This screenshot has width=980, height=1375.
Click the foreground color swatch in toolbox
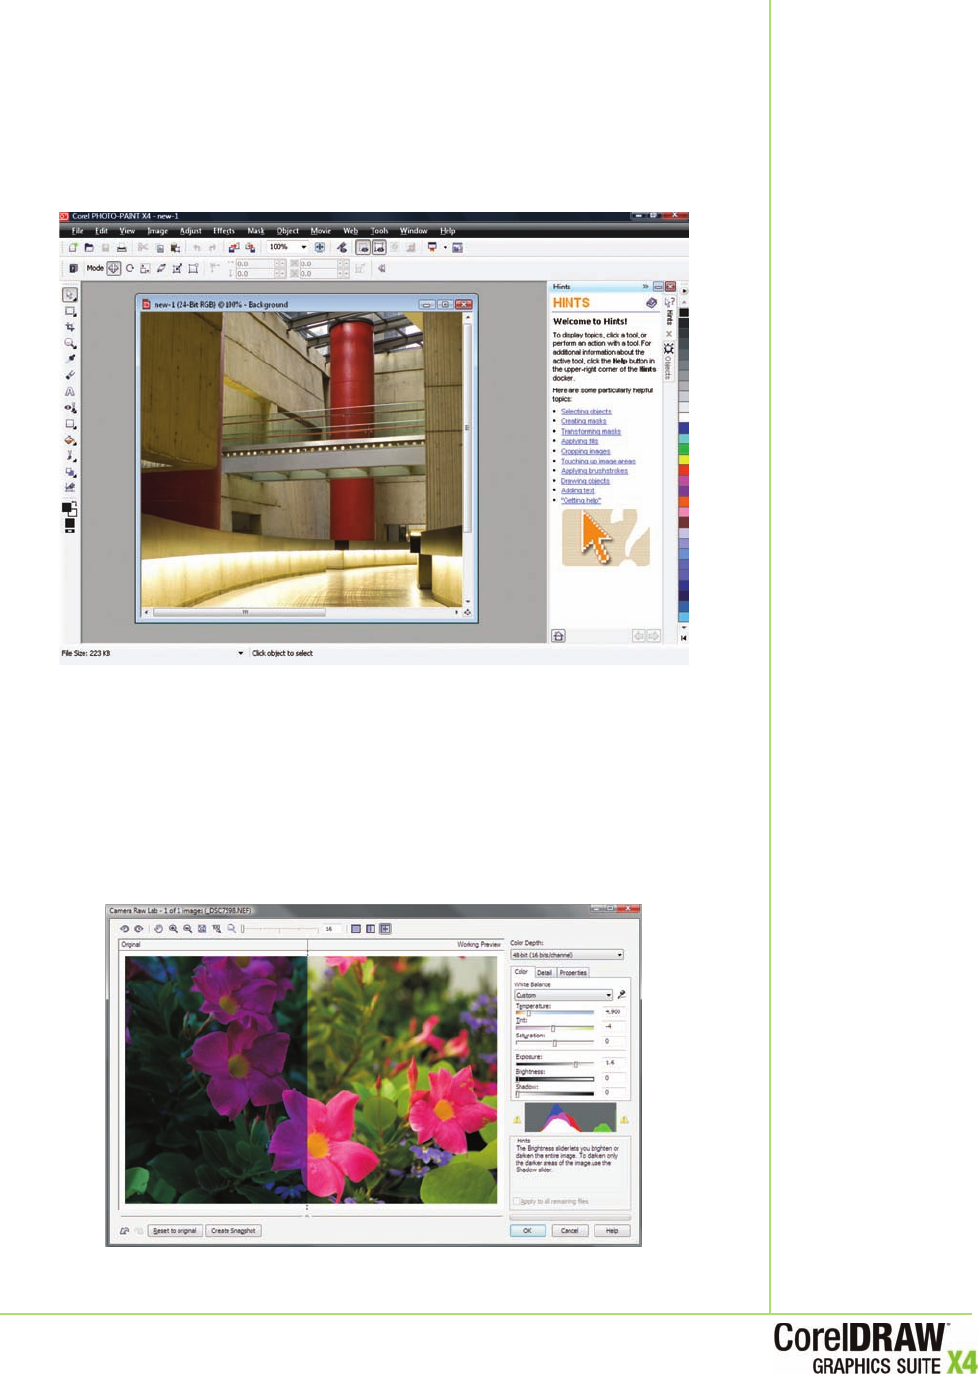point(67,507)
